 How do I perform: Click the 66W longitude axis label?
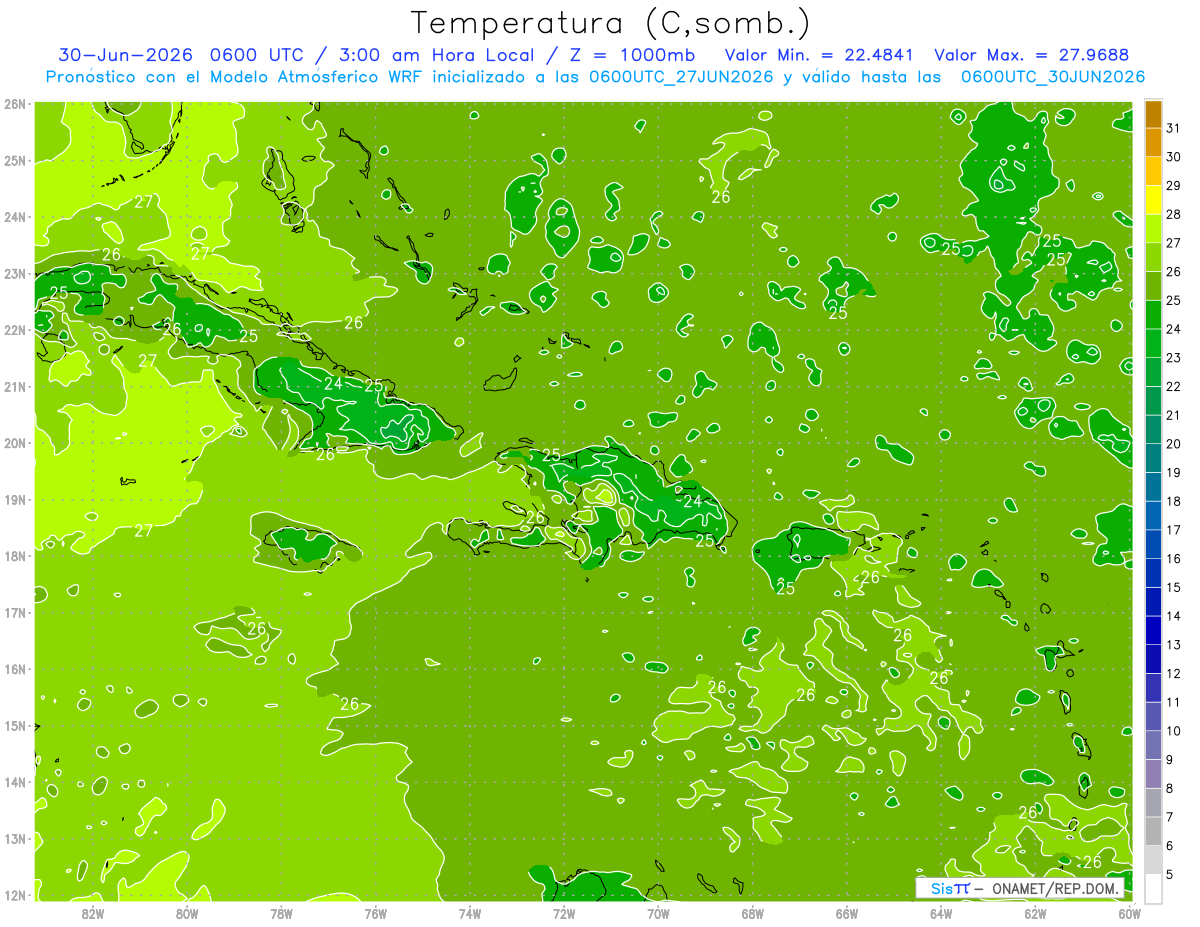[847, 913]
